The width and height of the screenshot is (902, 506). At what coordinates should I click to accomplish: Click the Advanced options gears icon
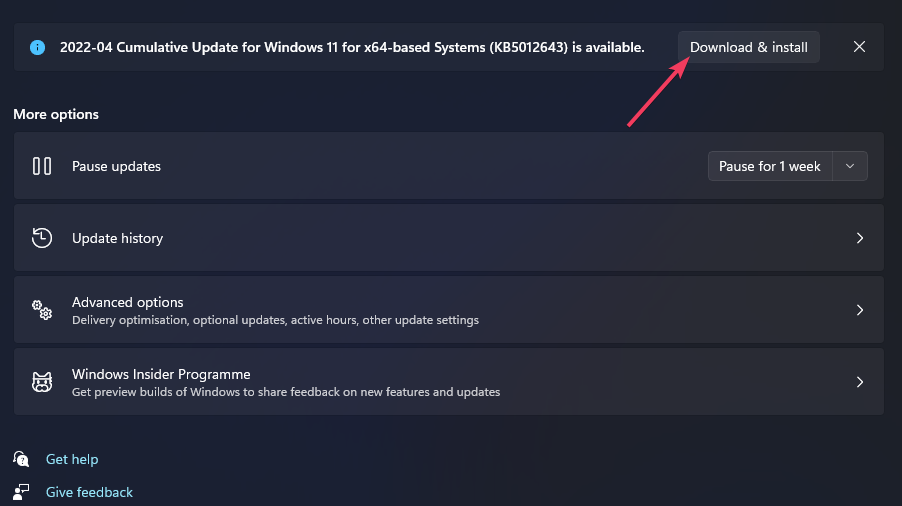click(42, 310)
